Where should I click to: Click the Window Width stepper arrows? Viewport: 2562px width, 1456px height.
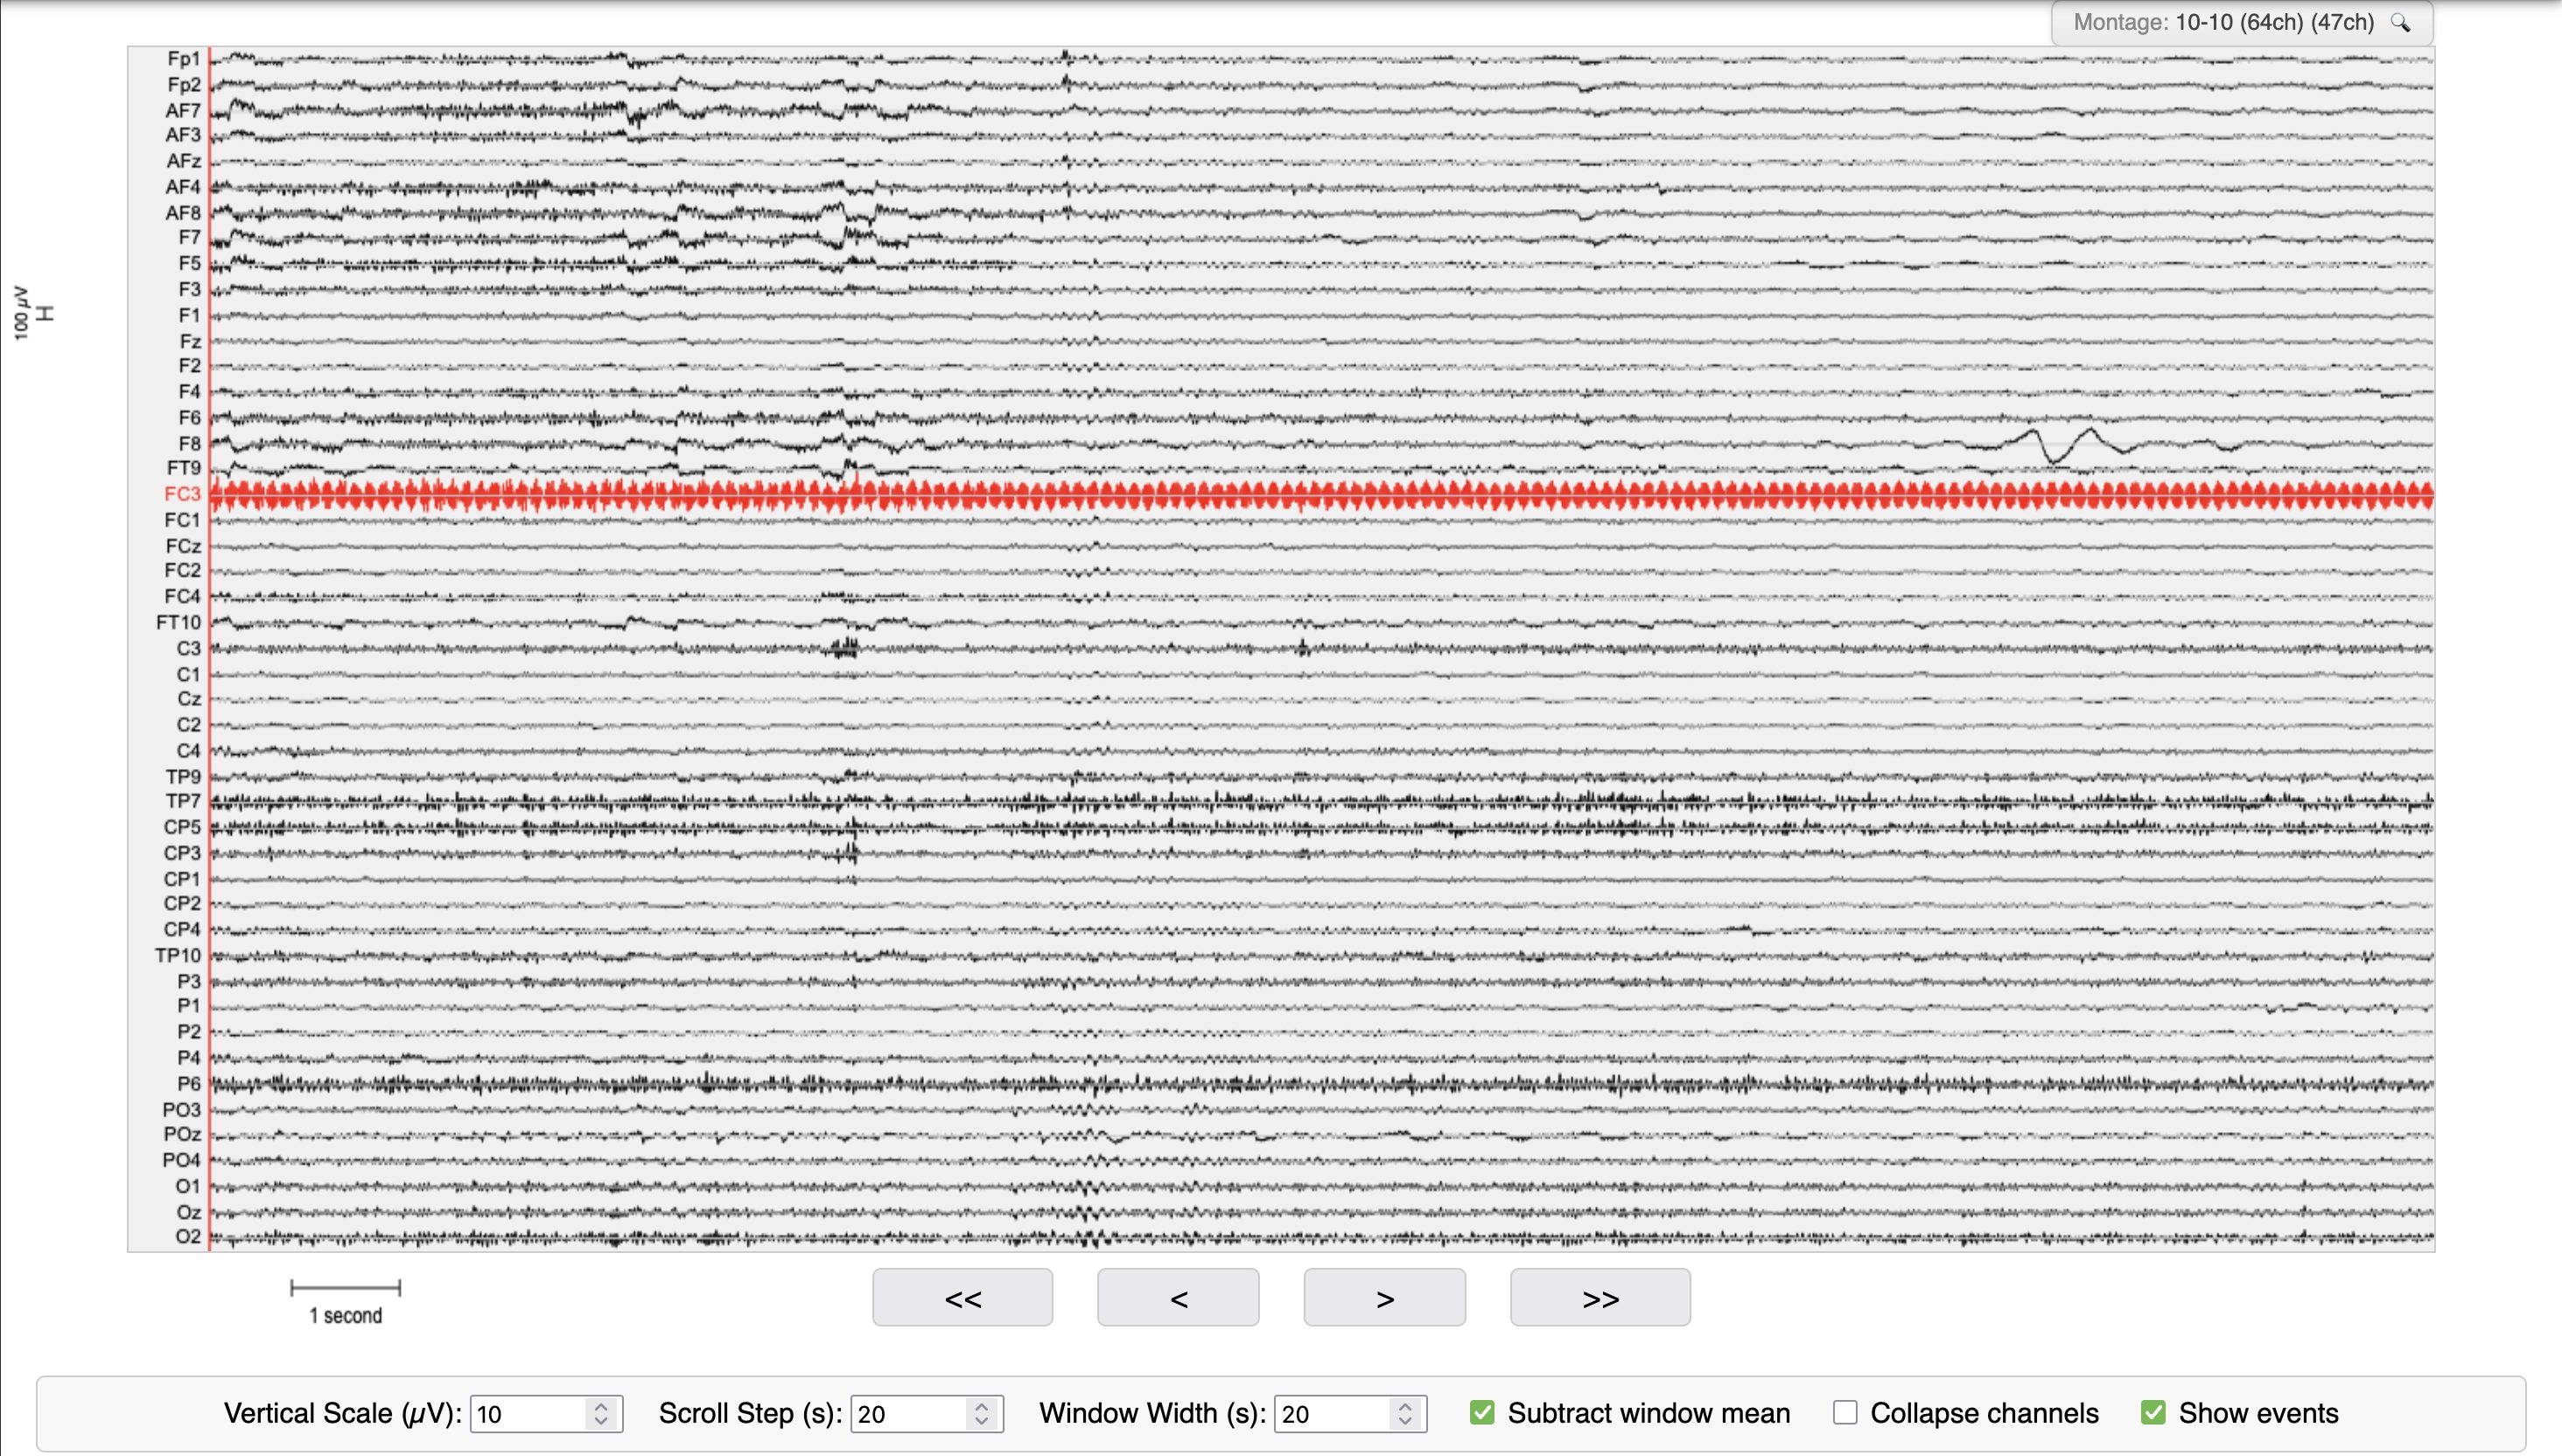[x=1405, y=1413]
